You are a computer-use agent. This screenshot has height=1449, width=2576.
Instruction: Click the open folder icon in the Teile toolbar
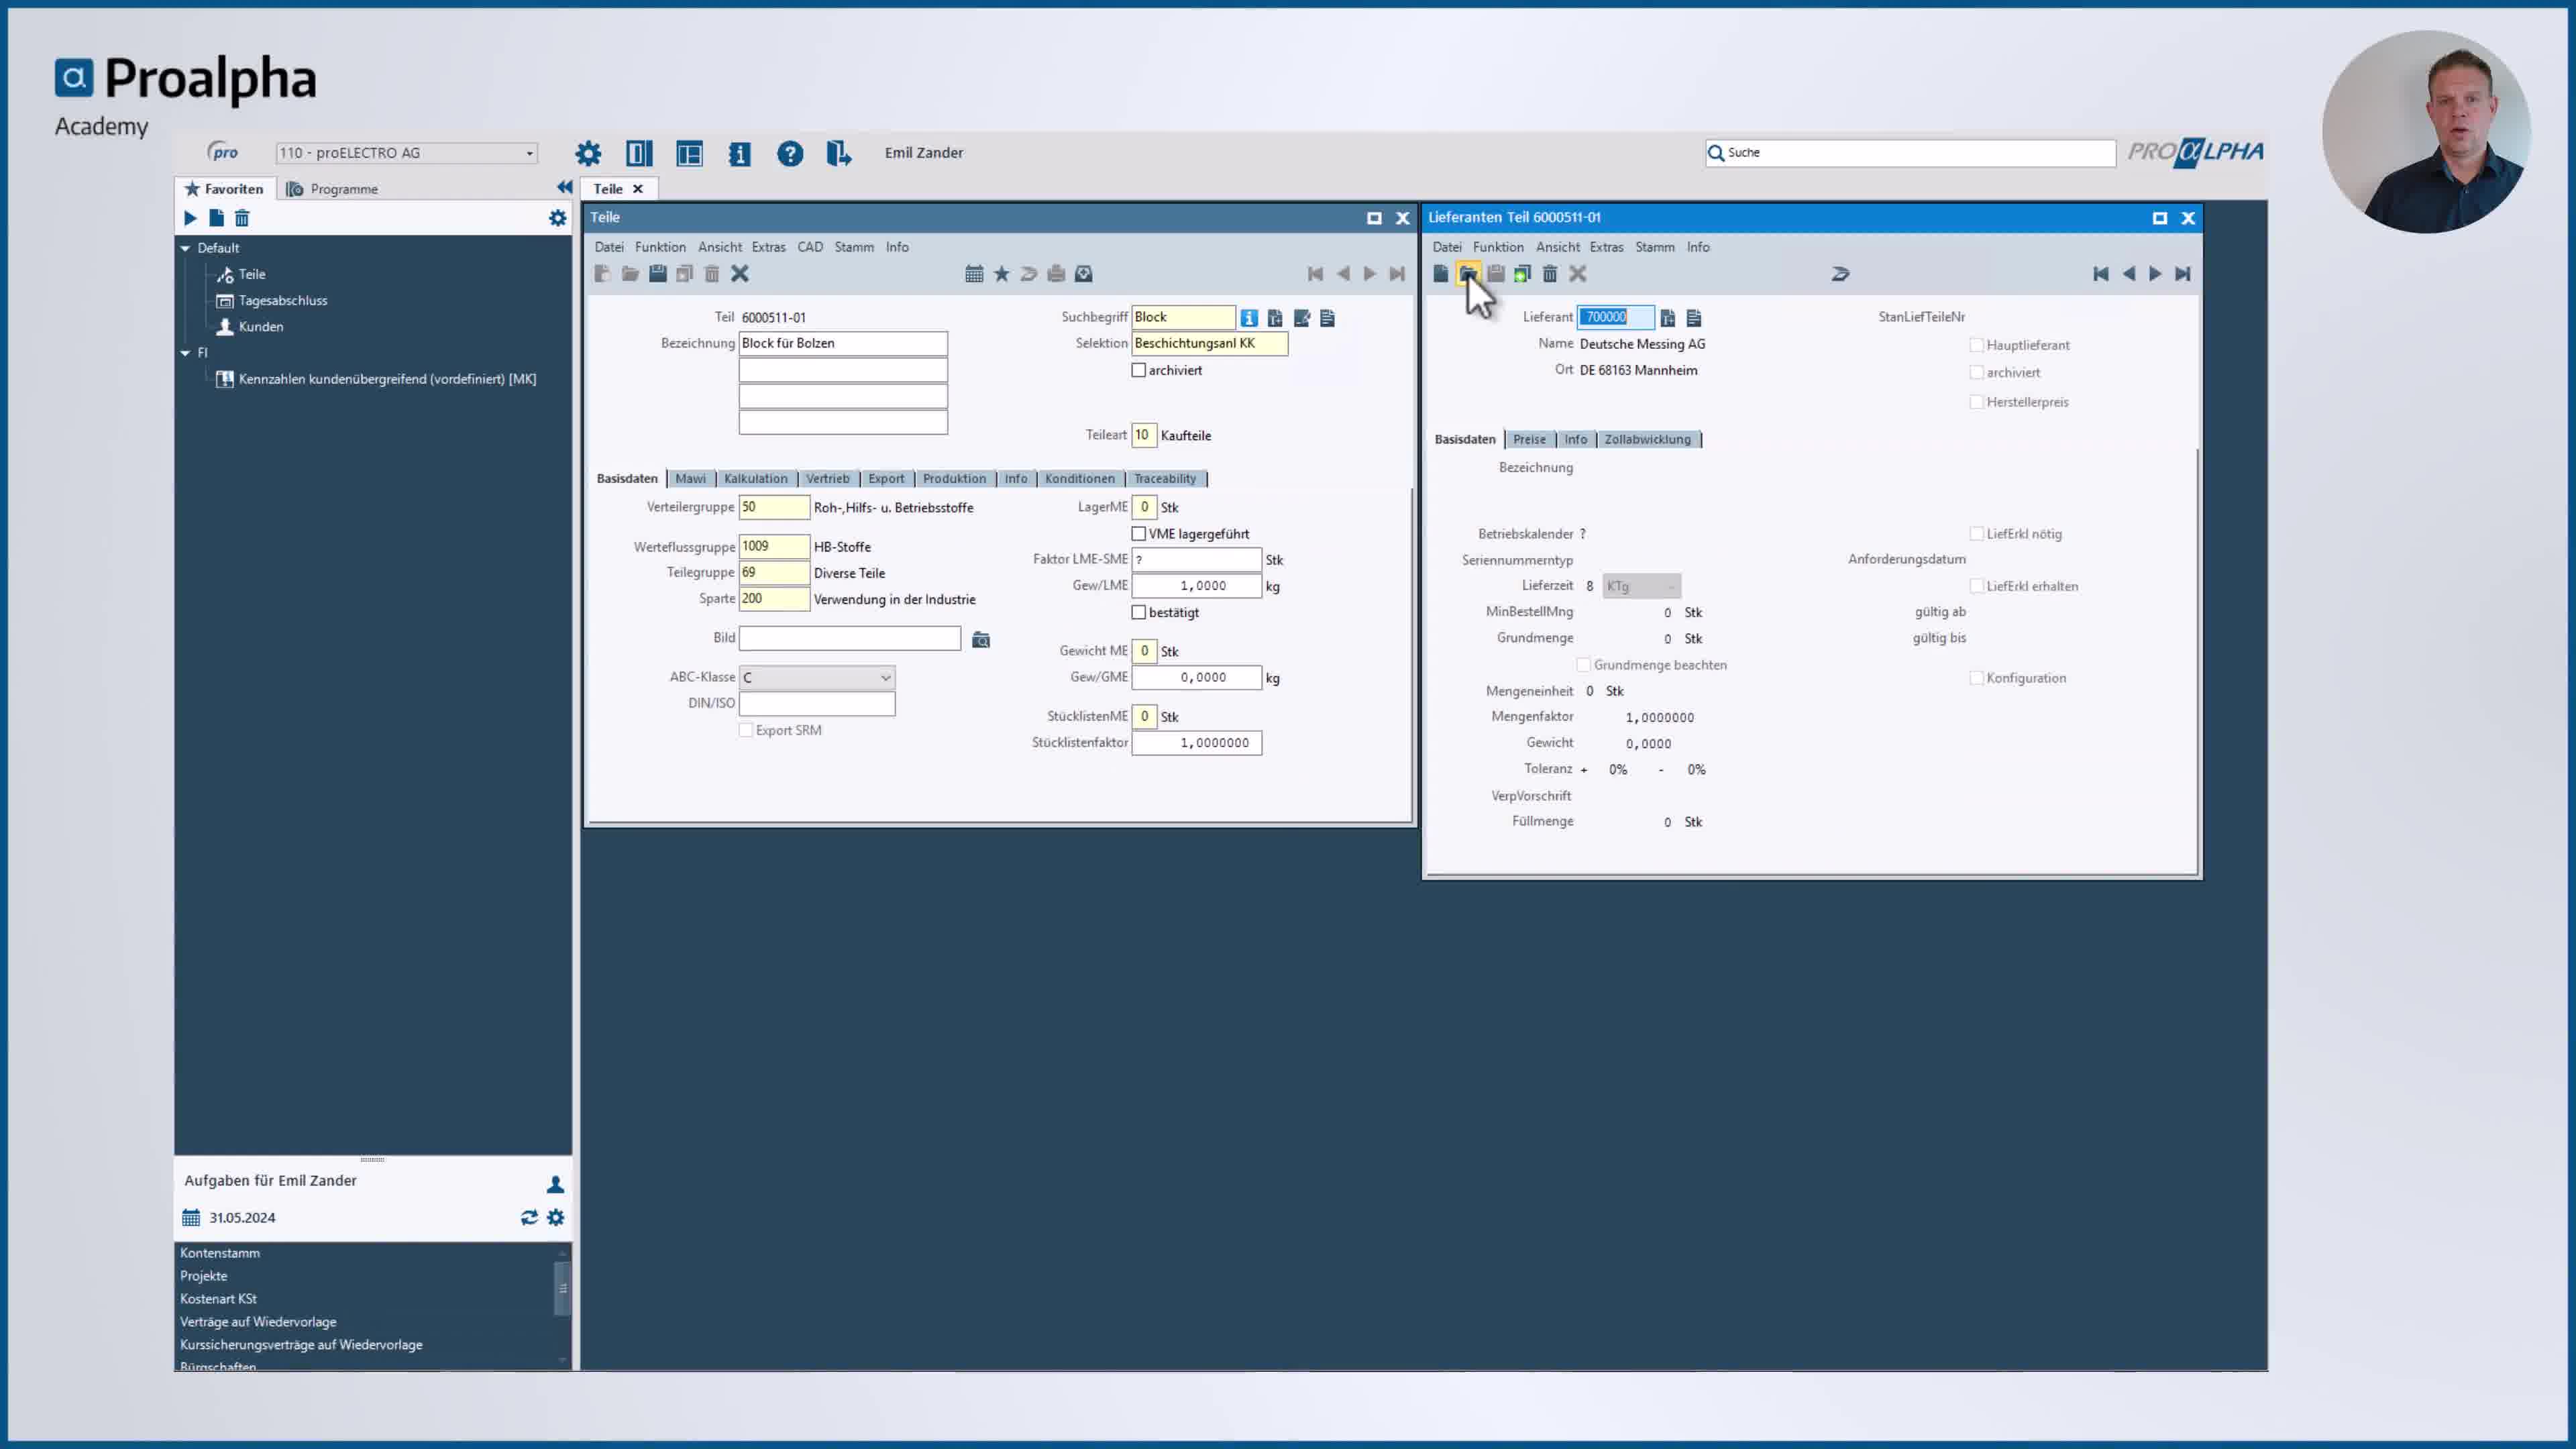630,274
